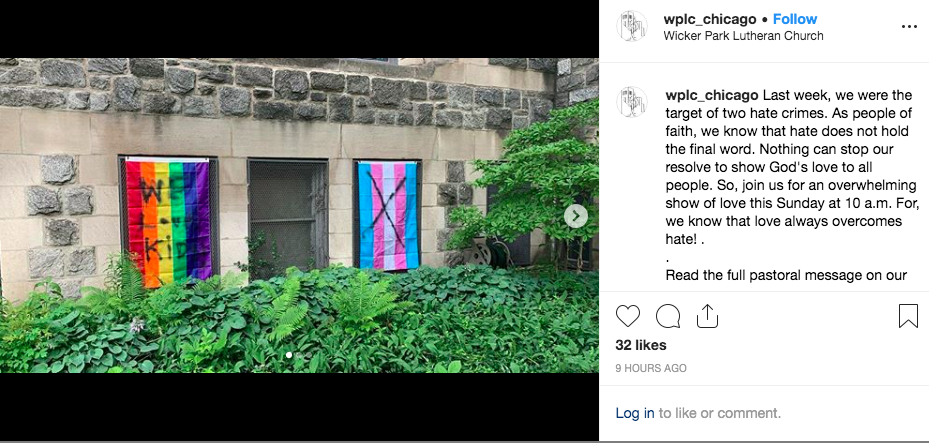Click the wplc_chicago profile avatar in header
The image size is (929, 443).
click(632, 26)
